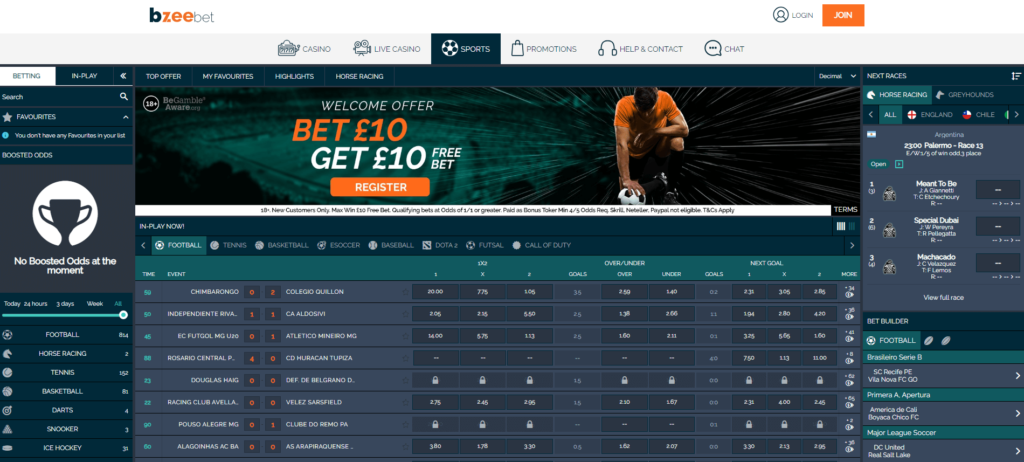Switch to the In-Play sidebar tab
The image size is (1024, 462).
click(x=85, y=76)
